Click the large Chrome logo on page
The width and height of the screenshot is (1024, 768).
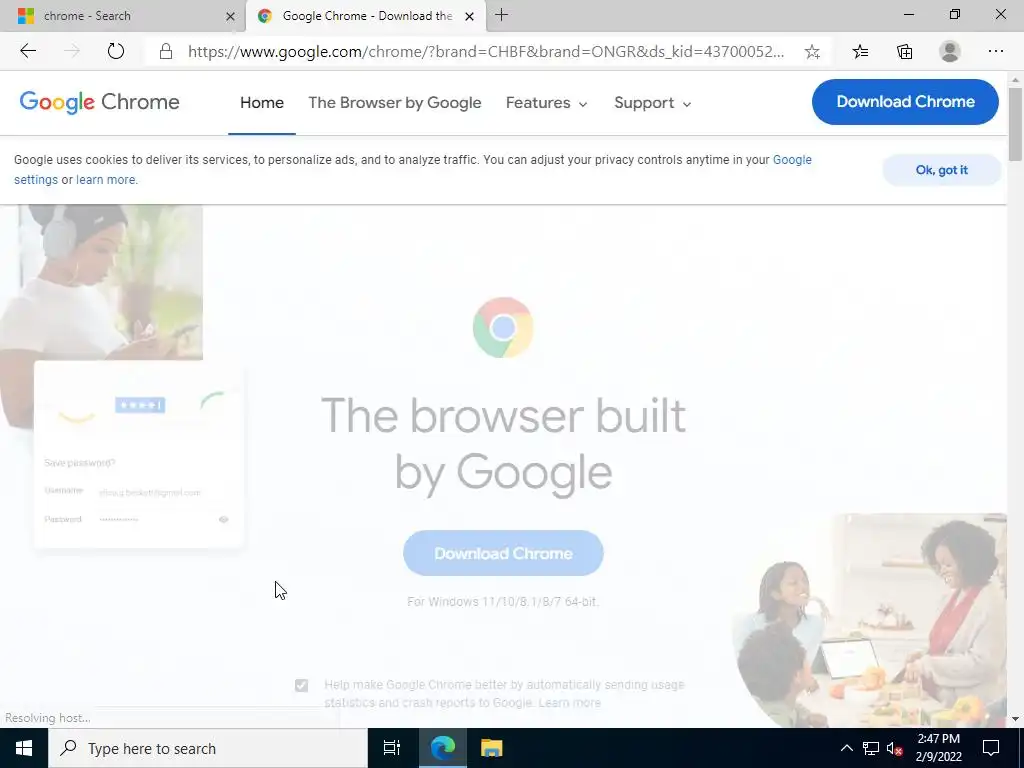tap(503, 327)
